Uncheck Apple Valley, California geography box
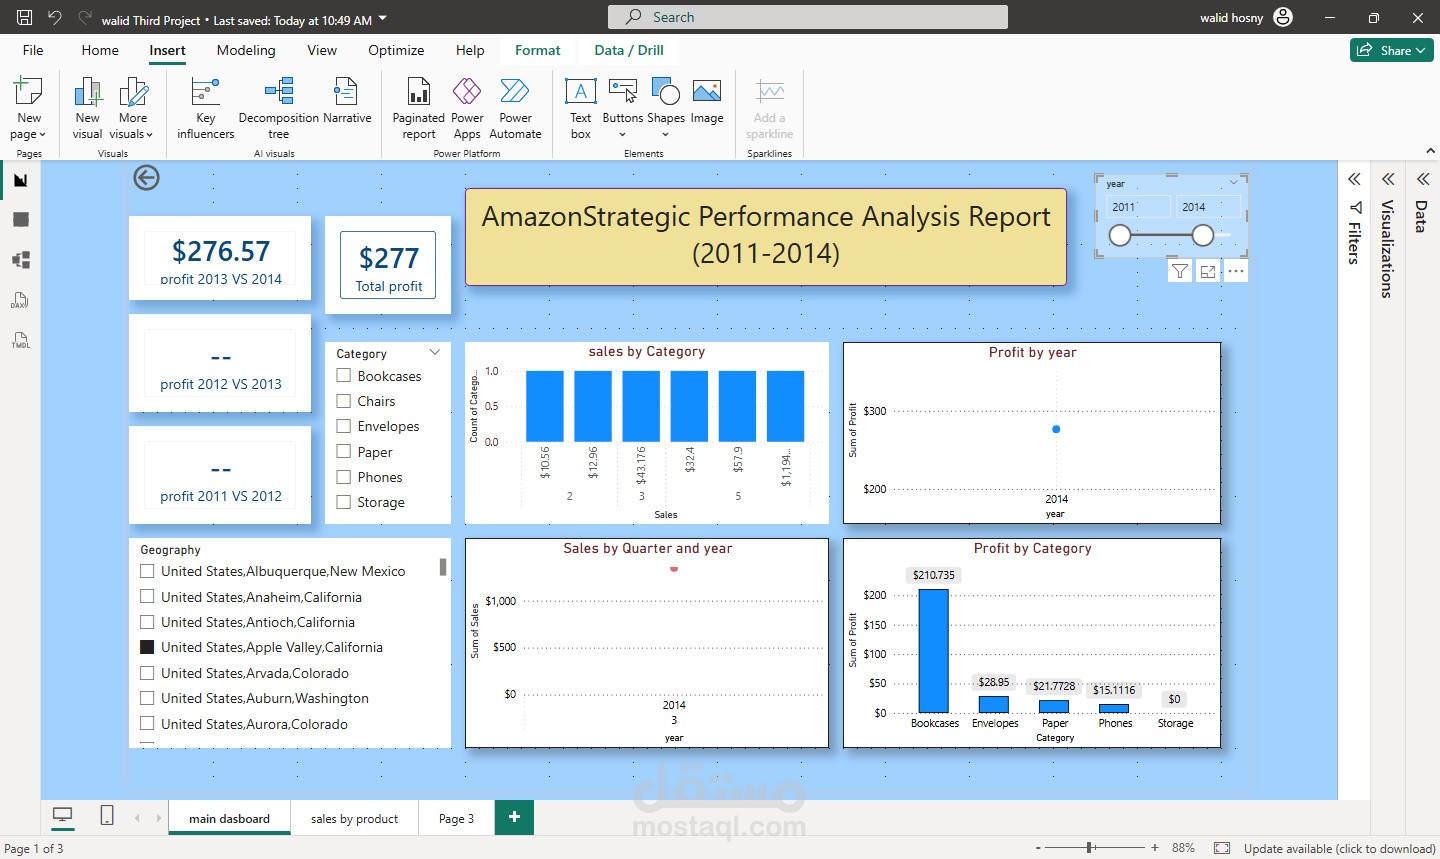The width and height of the screenshot is (1440, 859). pyautogui.click(x=147, y=647)
